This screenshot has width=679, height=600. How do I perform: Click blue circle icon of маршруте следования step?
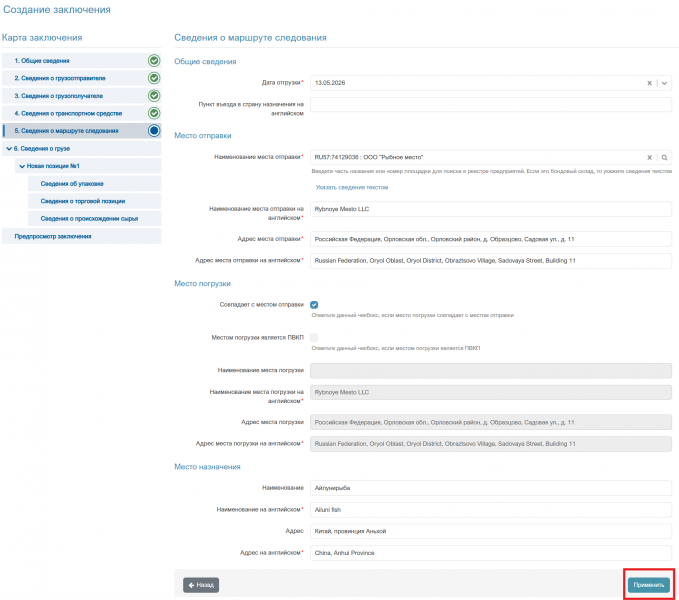tap(154, 131)
